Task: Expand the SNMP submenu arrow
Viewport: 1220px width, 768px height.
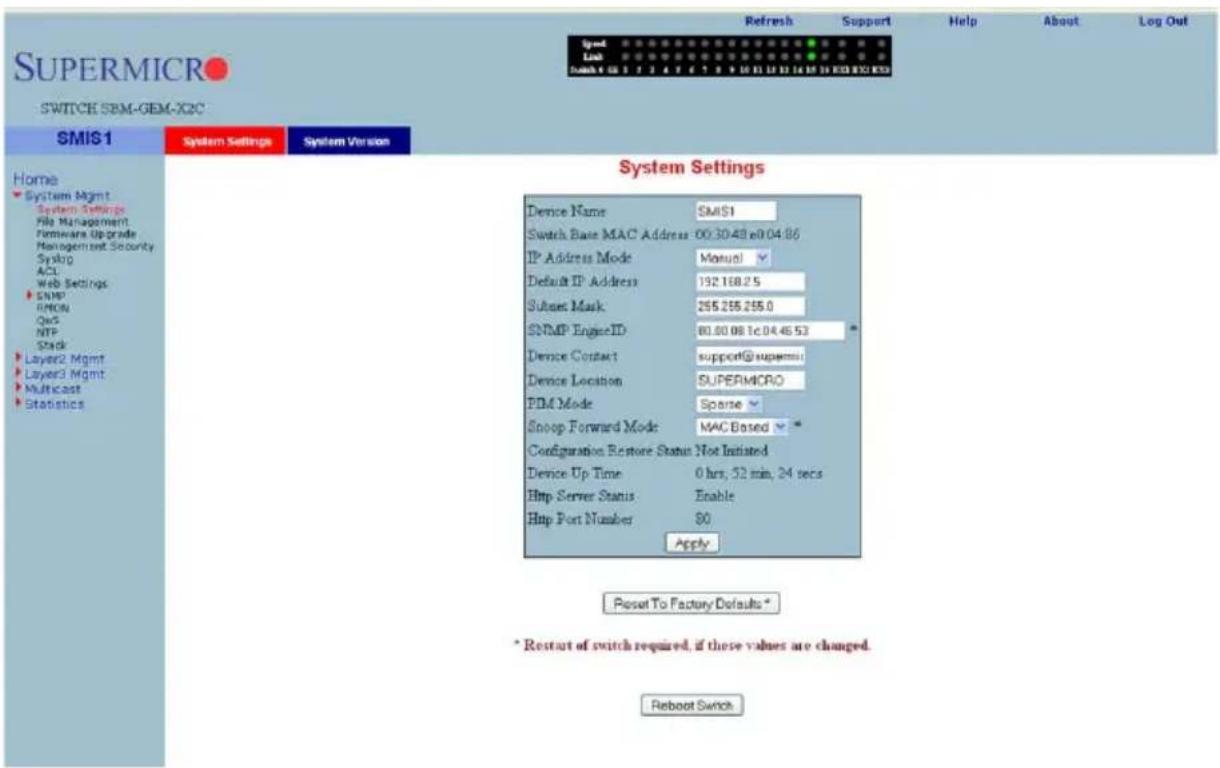Action: (31, 296)
